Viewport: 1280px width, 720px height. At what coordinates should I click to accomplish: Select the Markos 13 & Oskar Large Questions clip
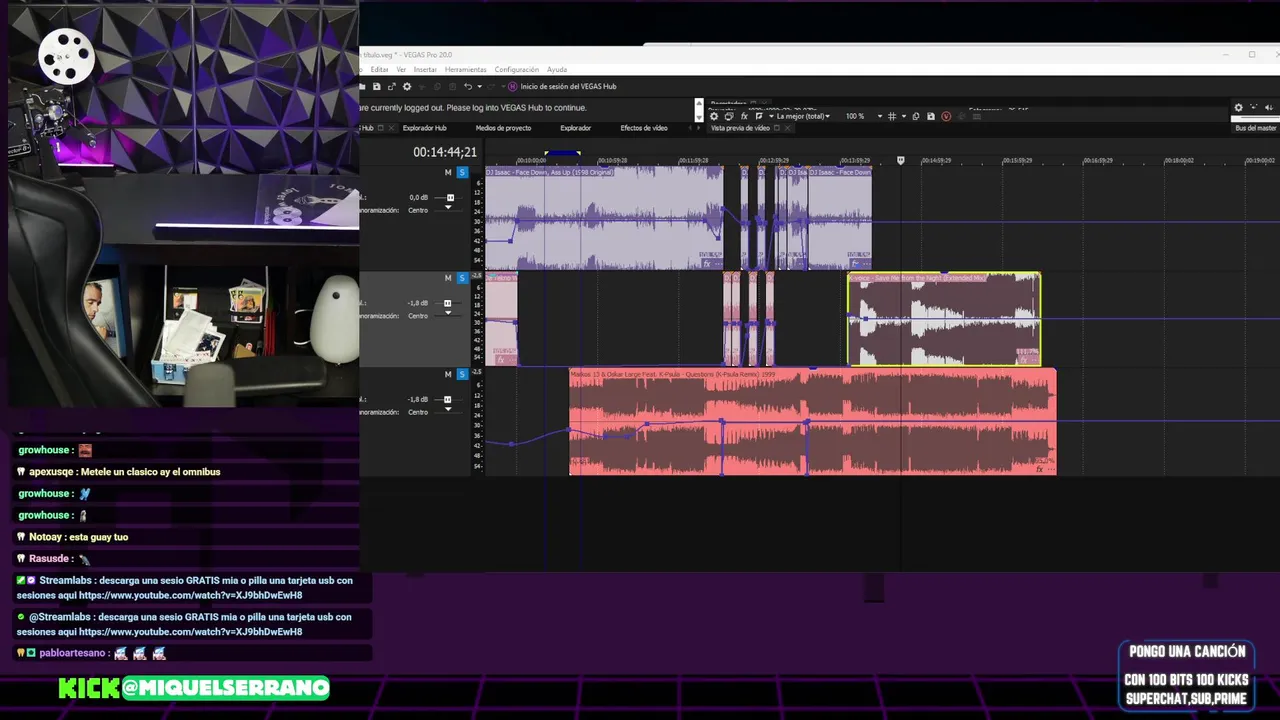(812, 422)
